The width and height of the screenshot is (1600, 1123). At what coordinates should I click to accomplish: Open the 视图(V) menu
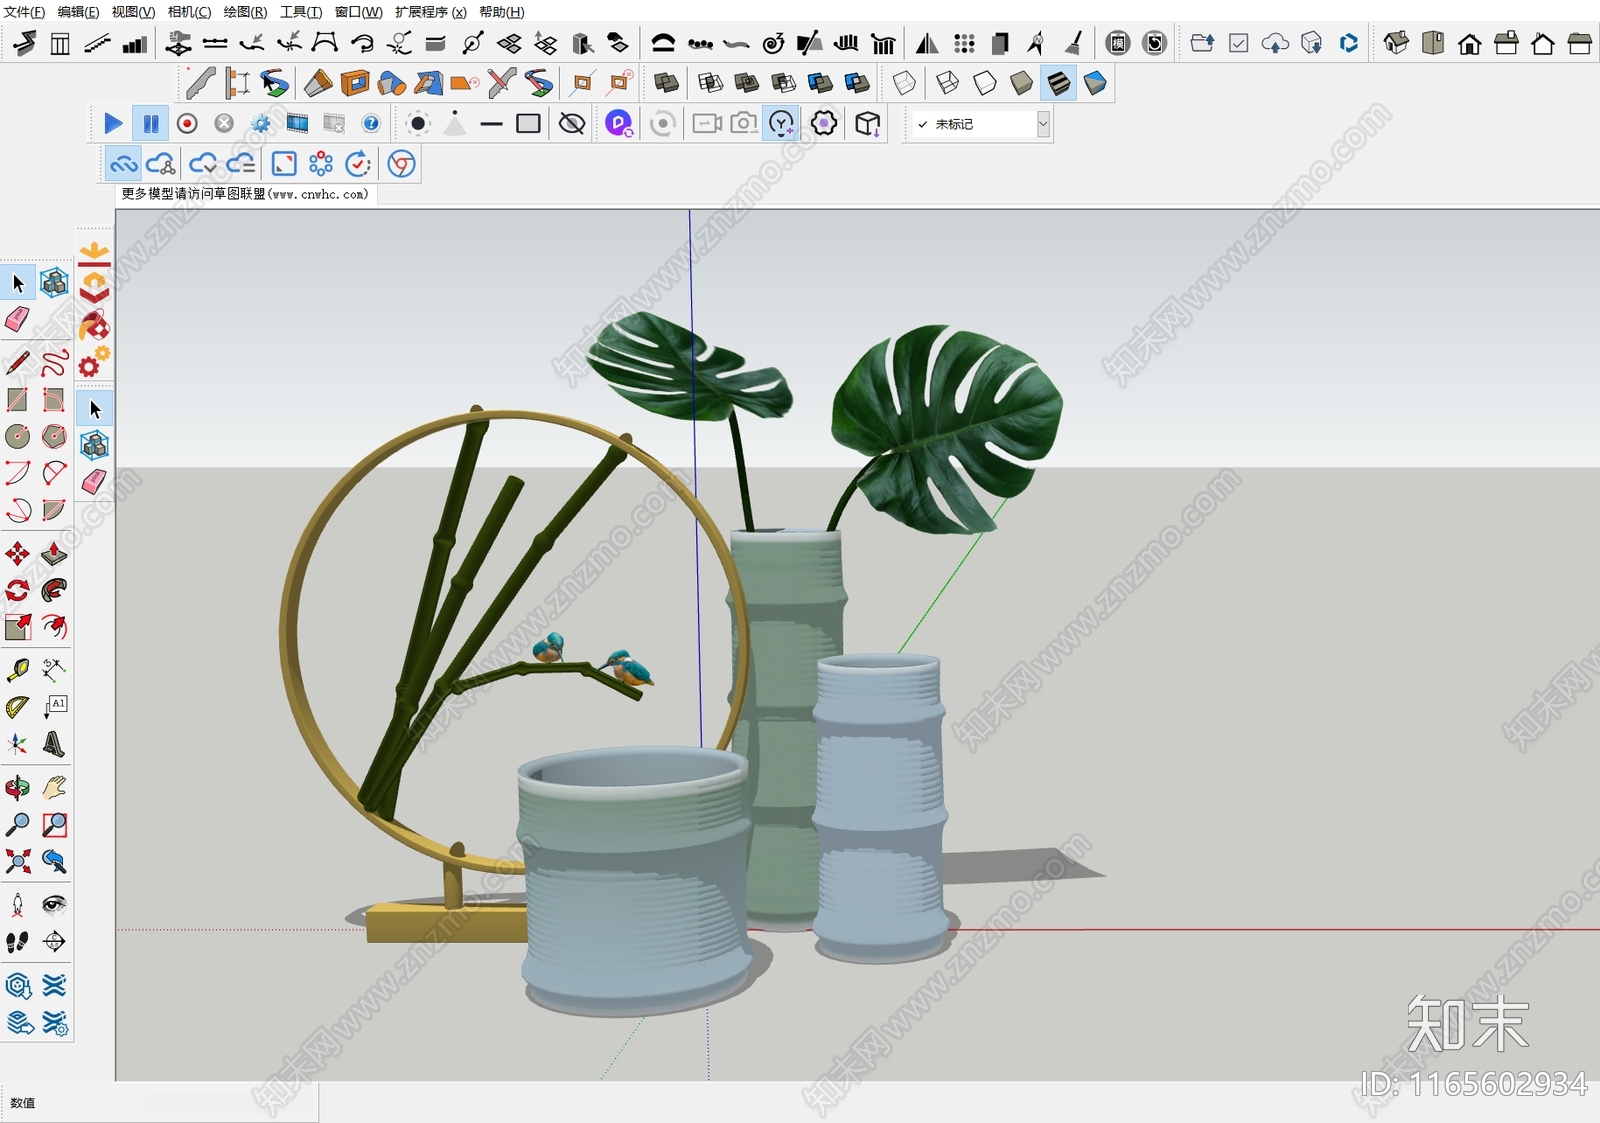(x=133, y=12)
